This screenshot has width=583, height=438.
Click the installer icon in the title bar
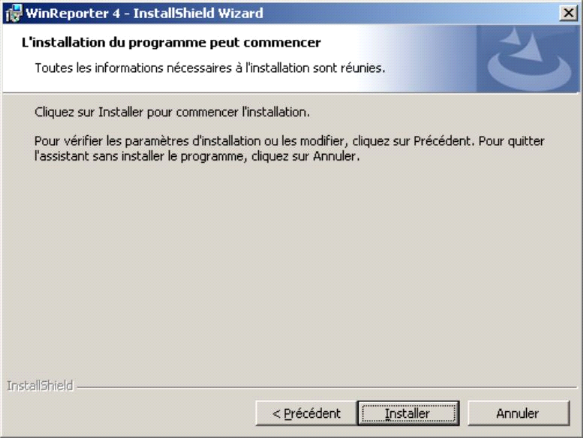13,13
